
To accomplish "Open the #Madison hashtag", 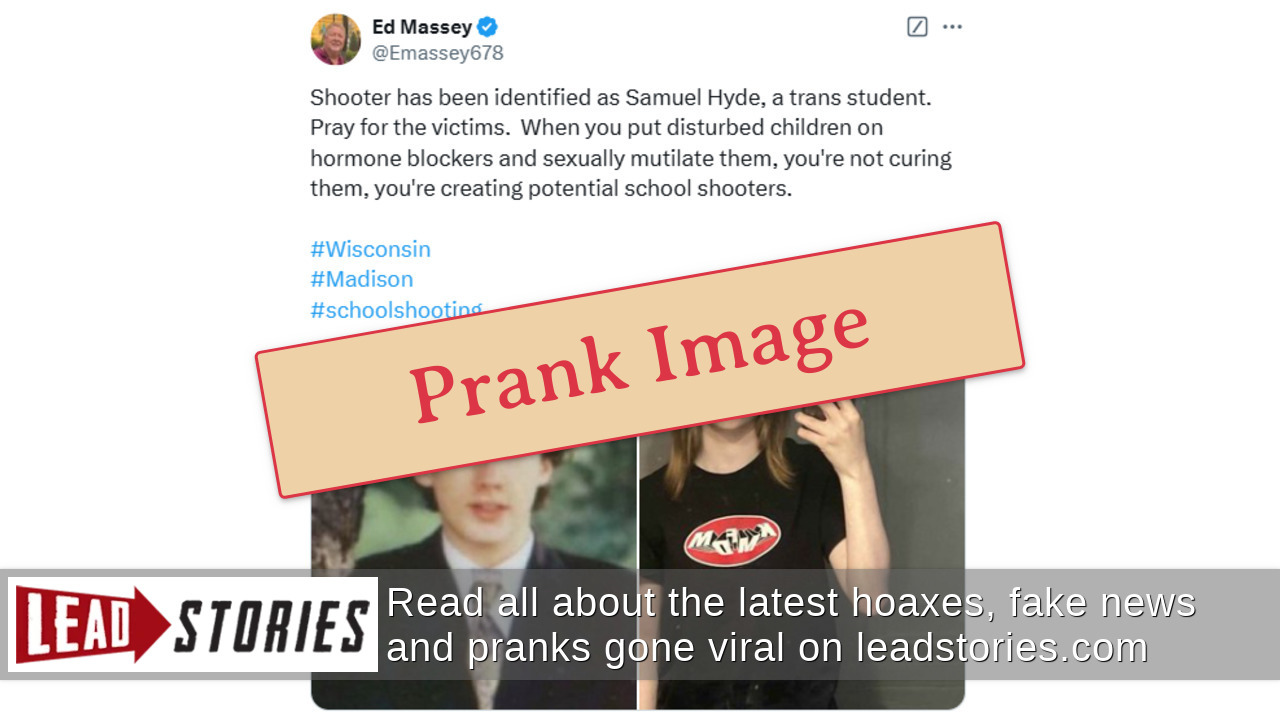I will (x=361, y=279).
